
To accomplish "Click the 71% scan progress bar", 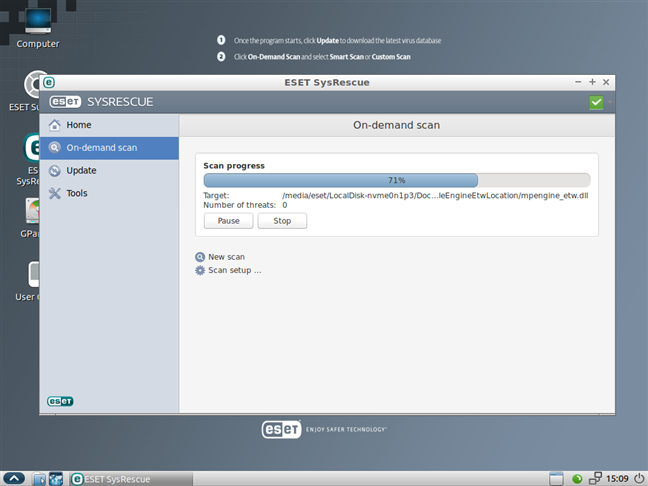I will [x=397, y=180].
